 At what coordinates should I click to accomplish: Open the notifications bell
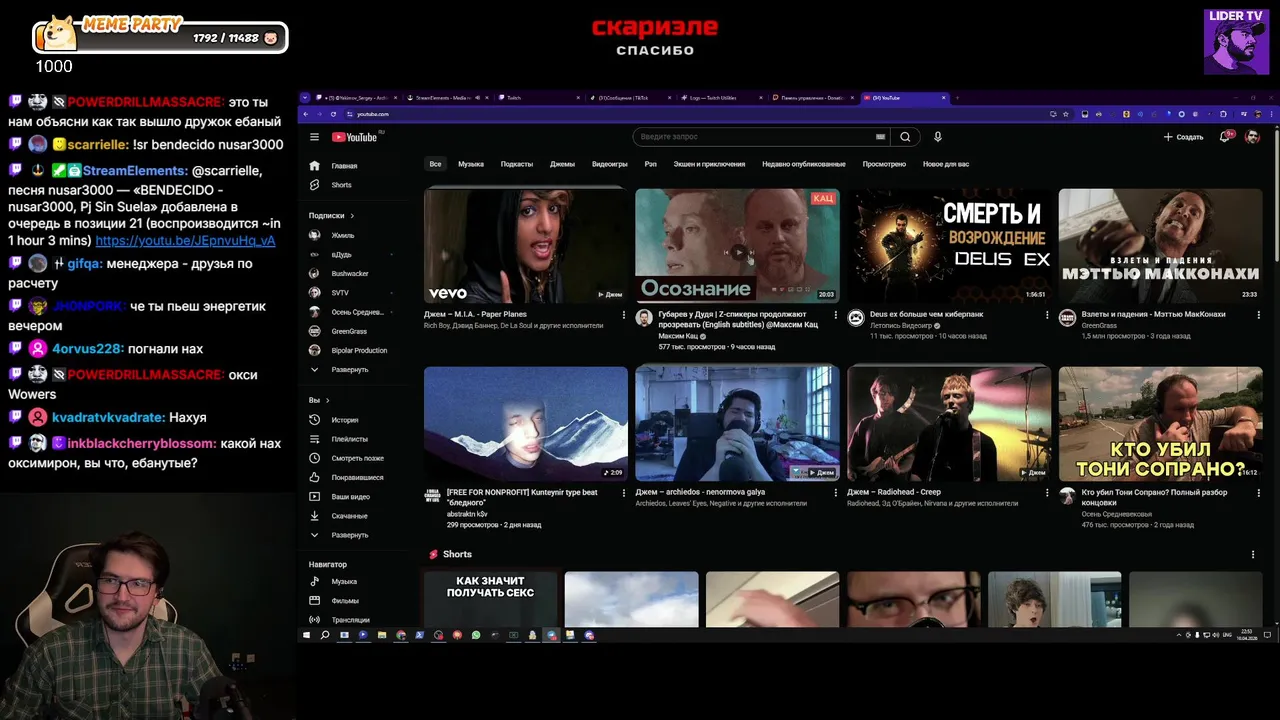(x=1225, y=137)
